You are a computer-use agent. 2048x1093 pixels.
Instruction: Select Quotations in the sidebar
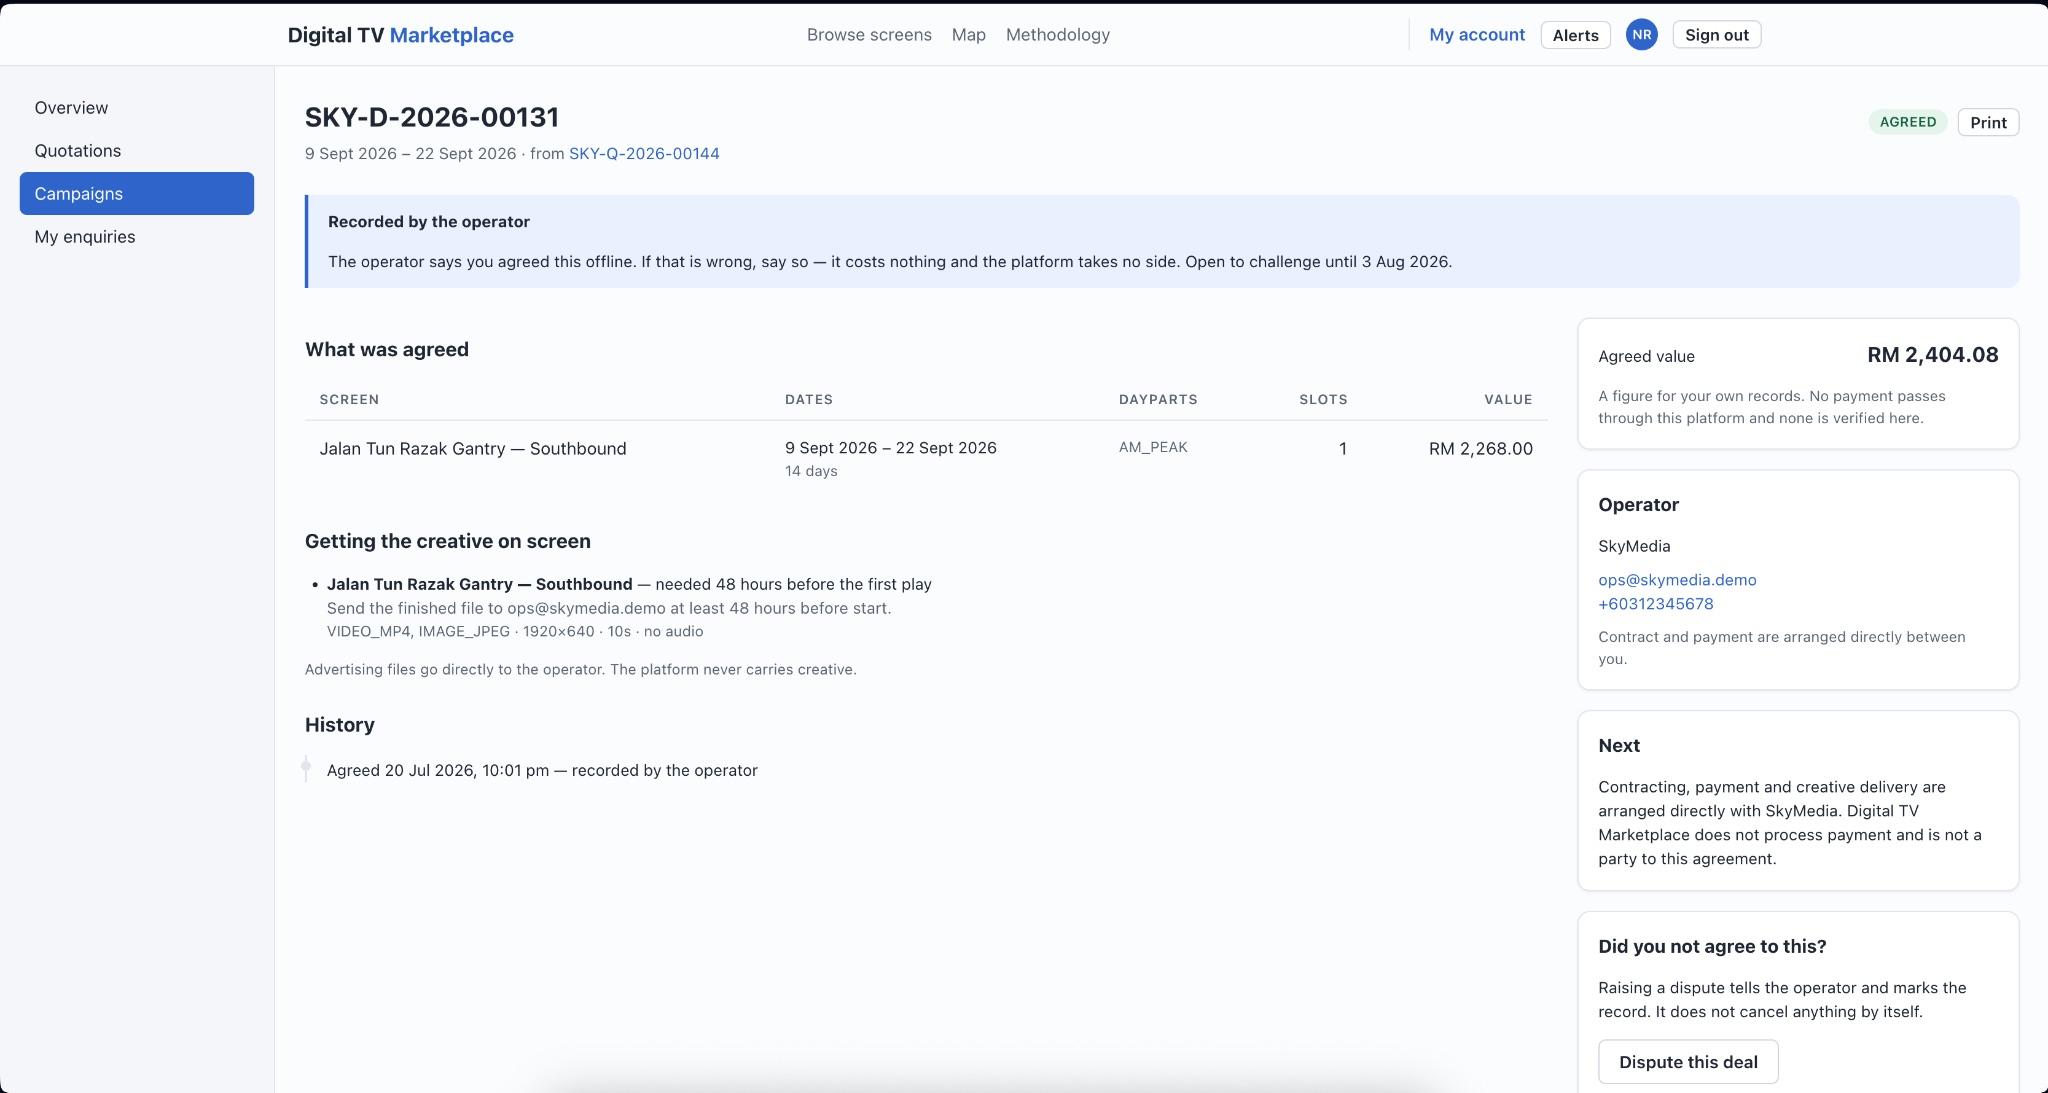(137, 151)
